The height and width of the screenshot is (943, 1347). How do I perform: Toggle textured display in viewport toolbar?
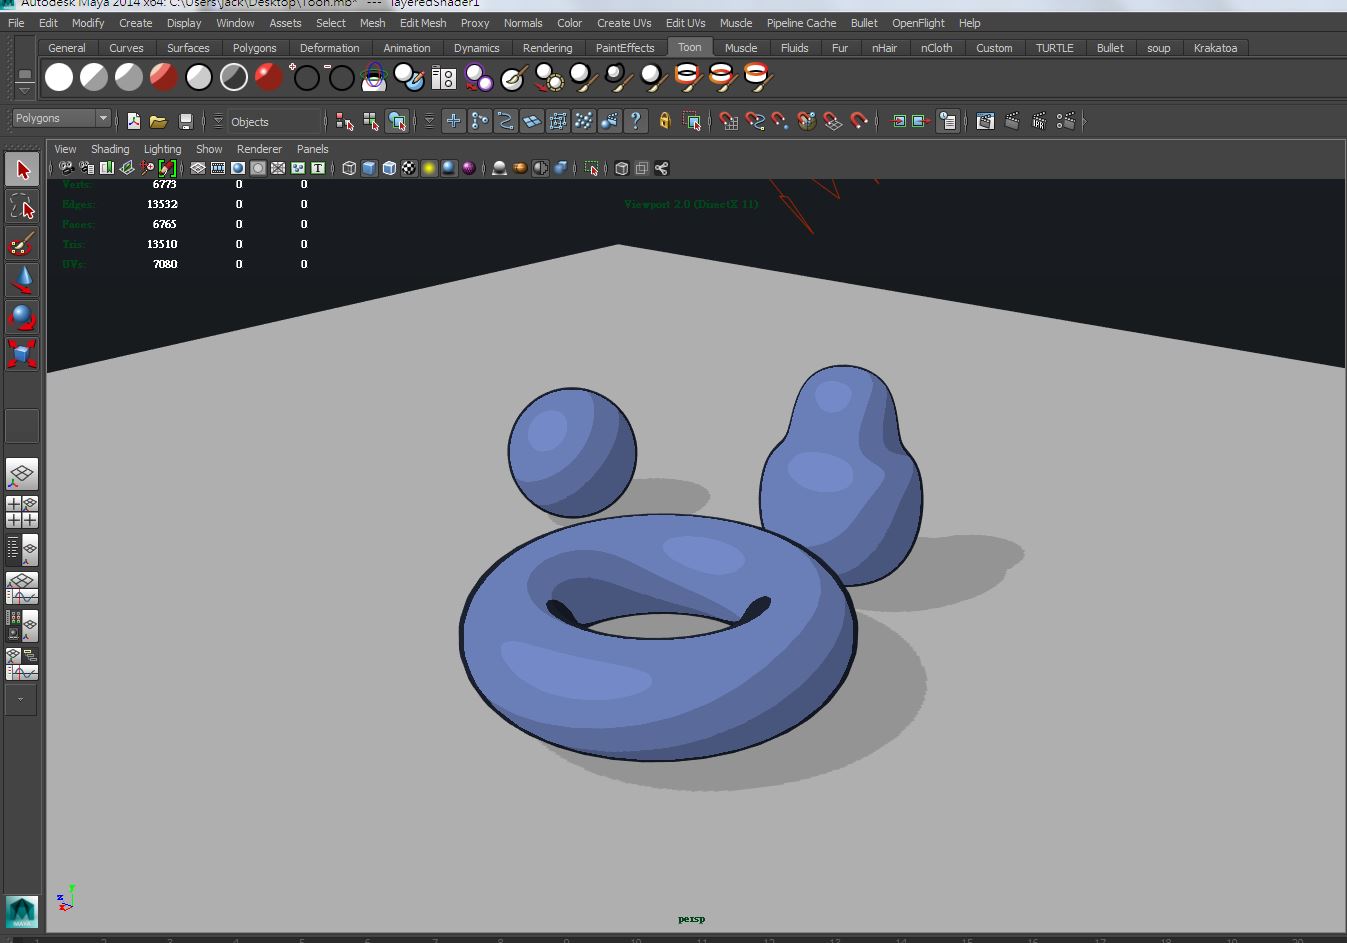pyautogui.click(x=409, y=168)
